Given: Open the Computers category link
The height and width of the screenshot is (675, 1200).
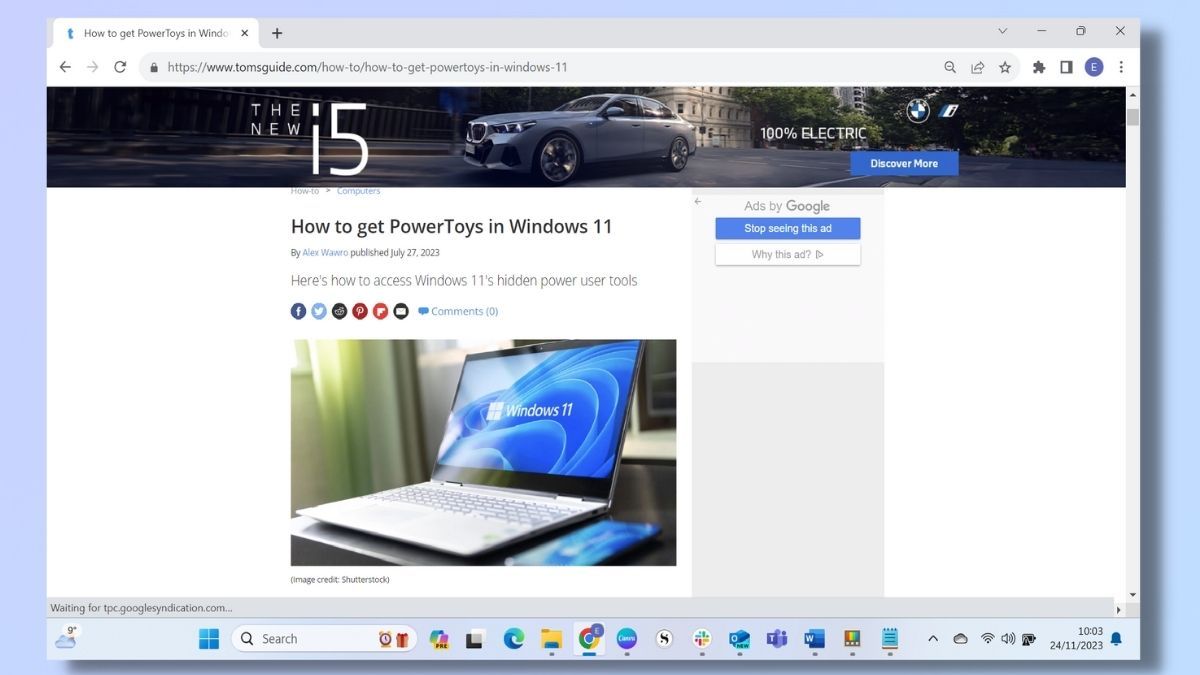Looking at the screenshot, I should click(358, 190).
